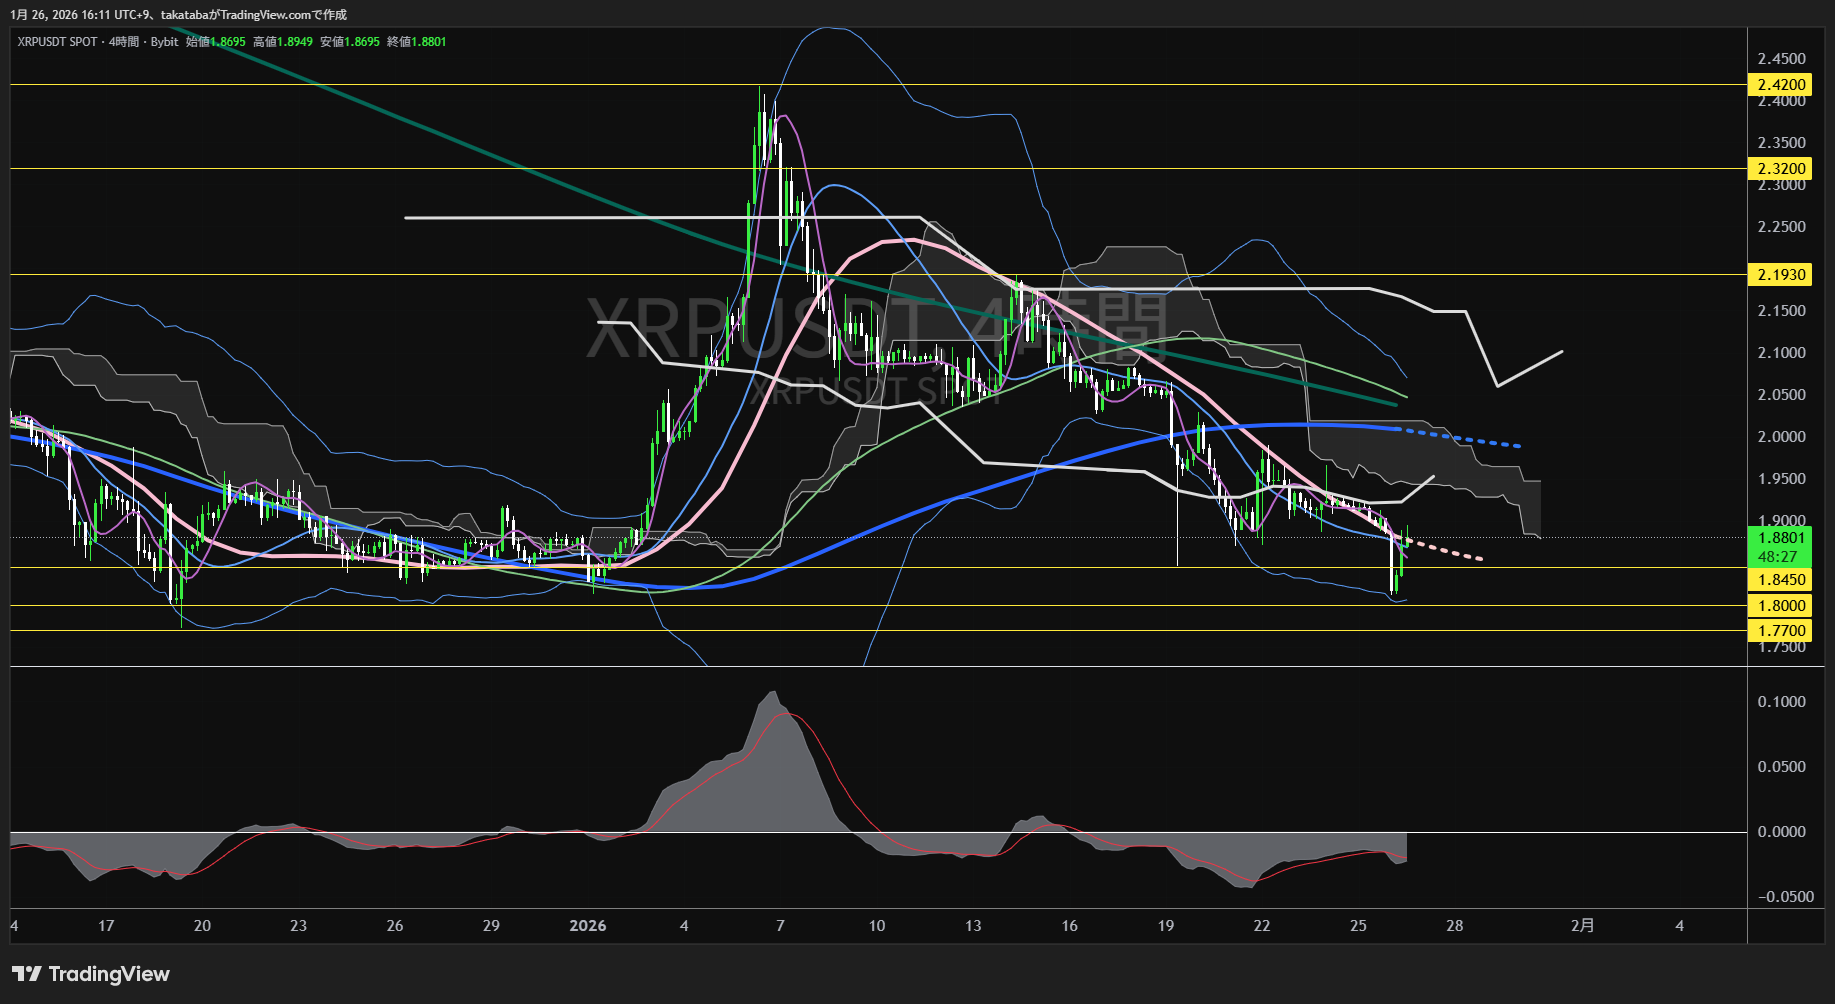
Task: Click the 0.0000 zero level on indicator scale
Action: 1781,832
